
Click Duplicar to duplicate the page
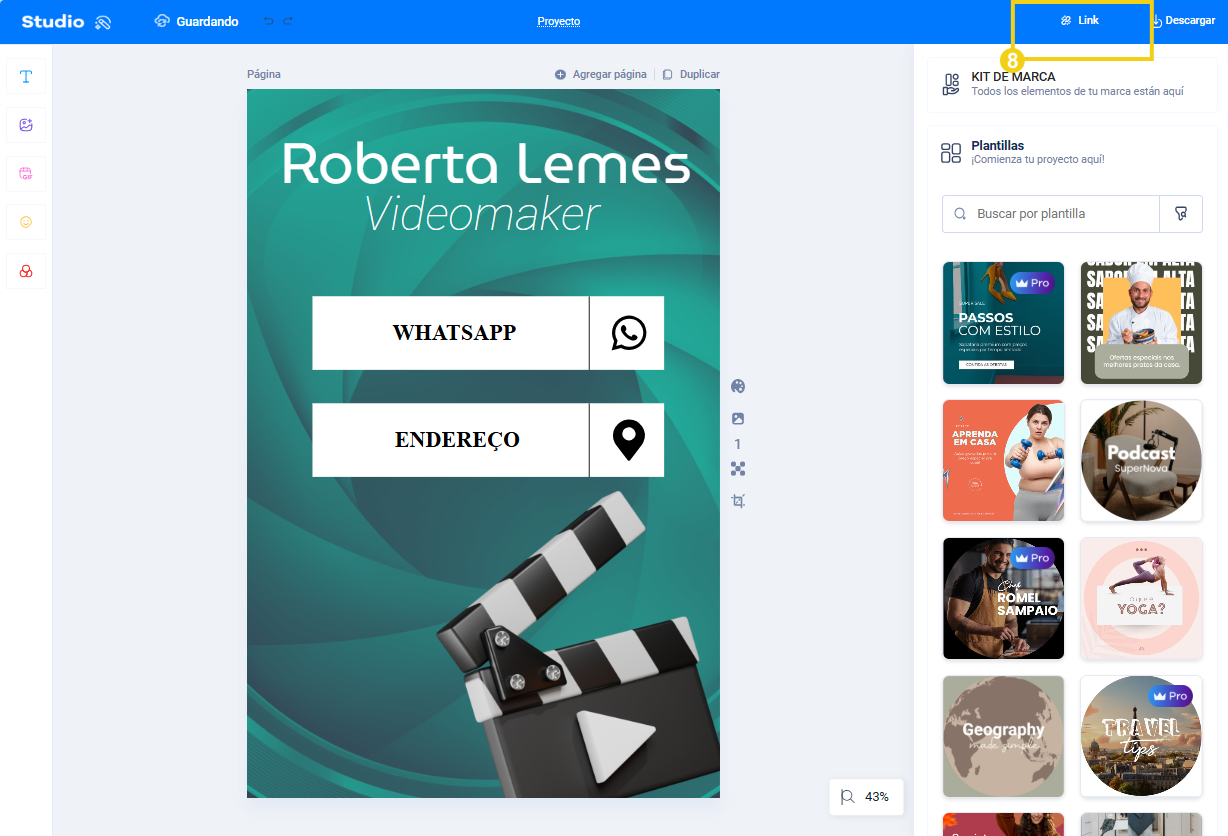click(x=691, y=74)
